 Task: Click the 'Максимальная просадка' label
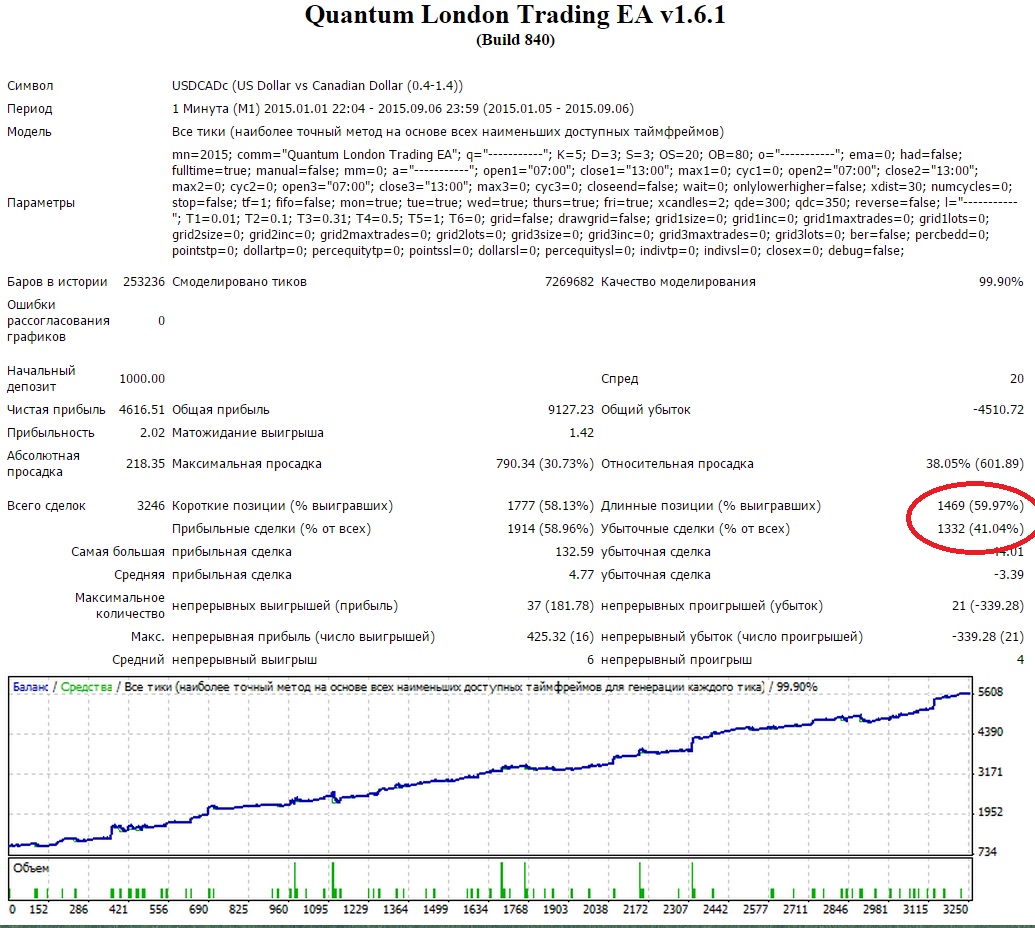click(x=247, y=464)
